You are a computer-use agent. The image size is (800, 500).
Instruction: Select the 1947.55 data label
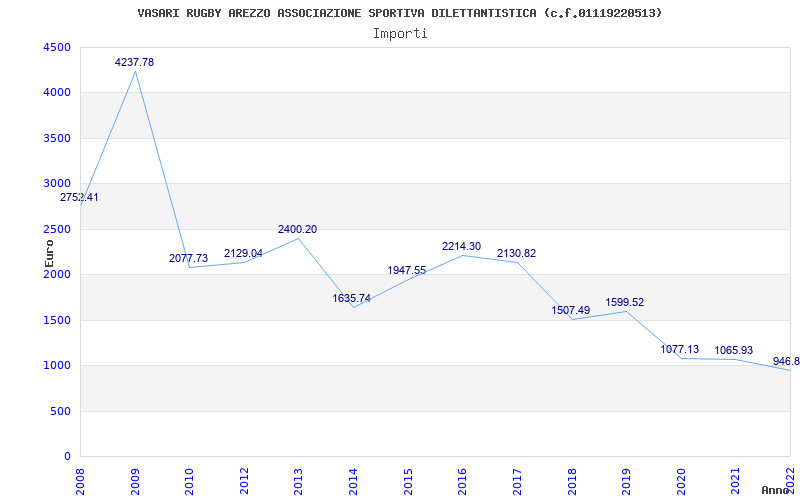[407, 270]
